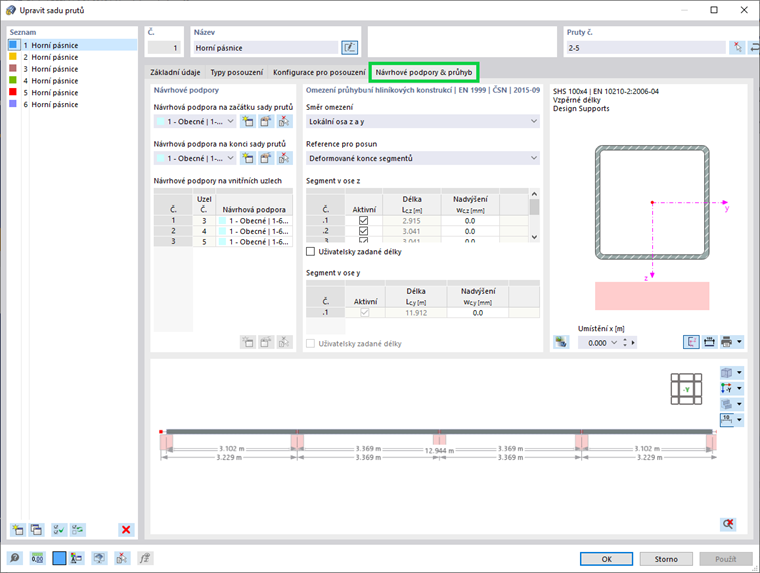Click Nadvýšení value 0.0 for axis y segment

[x=477, y=313]
